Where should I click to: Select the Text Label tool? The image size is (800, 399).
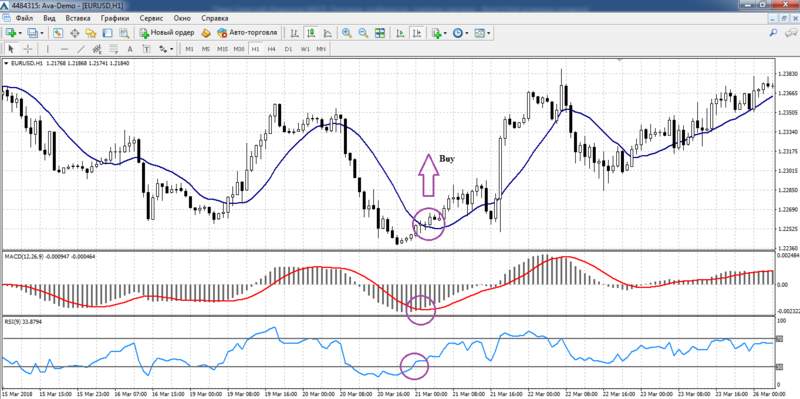[x=146, y=49]
